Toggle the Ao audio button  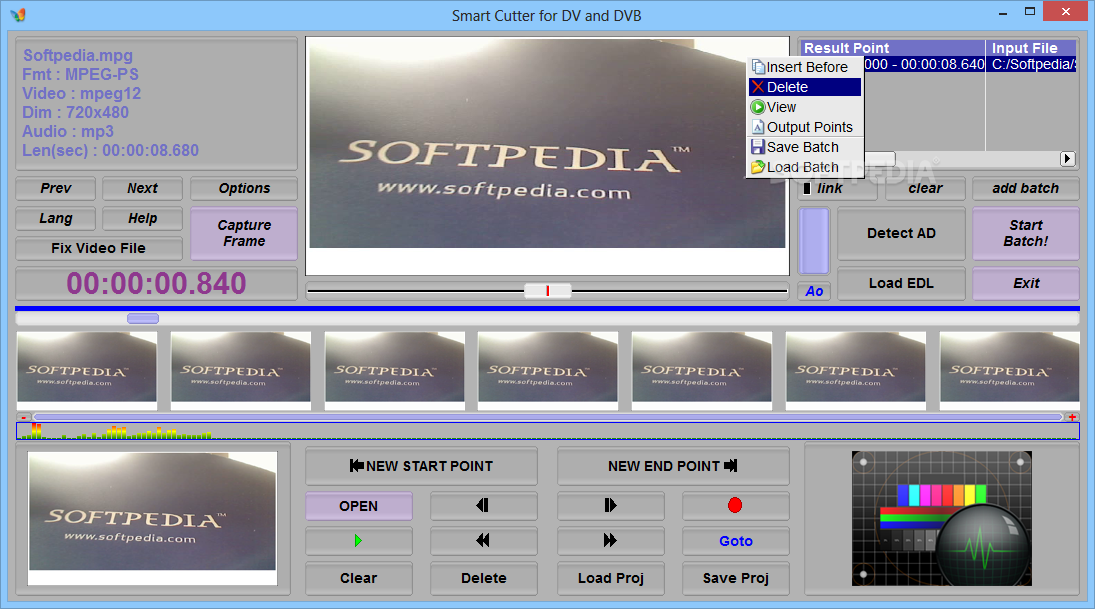click(814, 291)
